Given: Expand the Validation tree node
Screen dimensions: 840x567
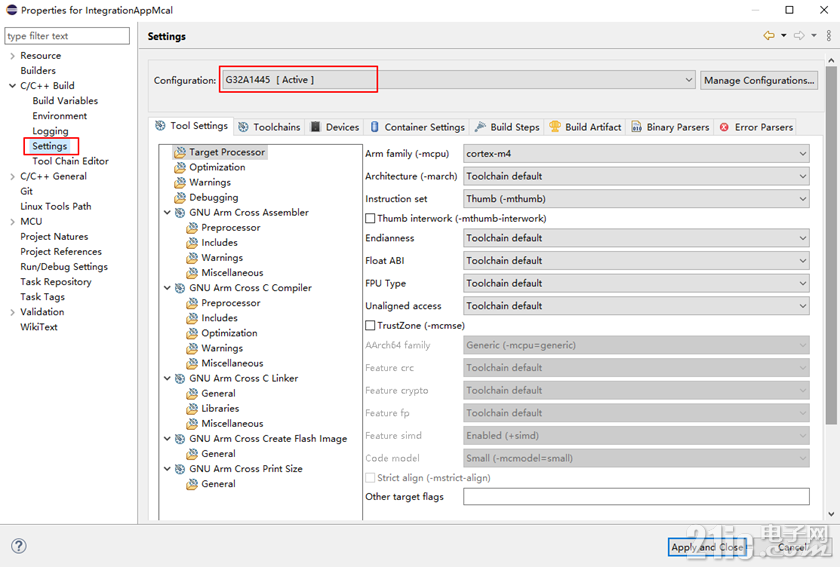Looking at the screenshot, I should tap(12, 312).
